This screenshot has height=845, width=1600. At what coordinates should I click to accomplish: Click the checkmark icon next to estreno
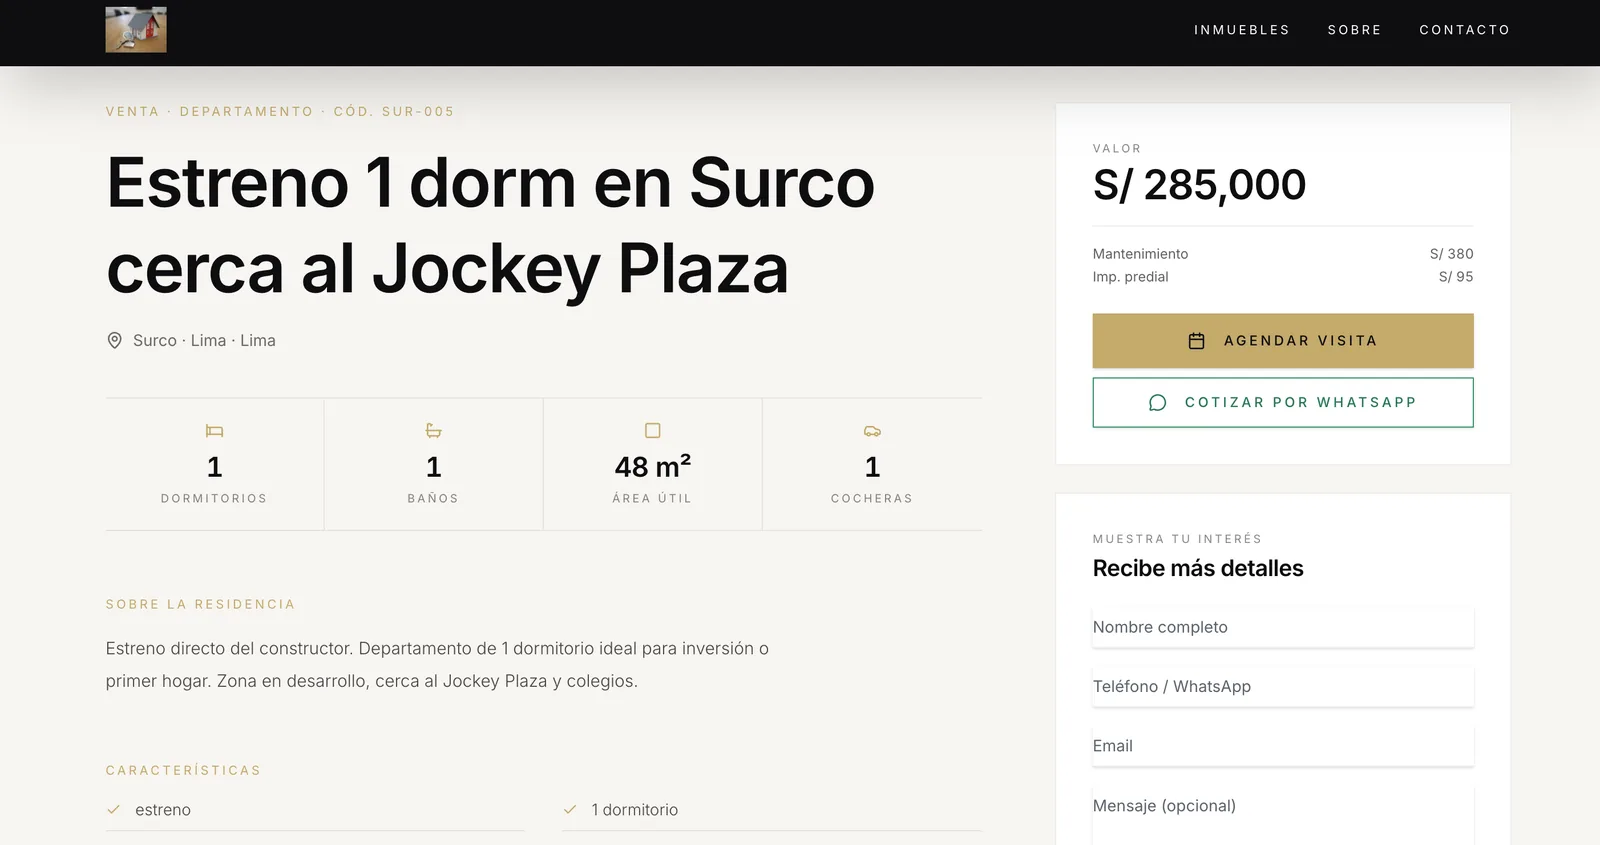tap(114, 810)
